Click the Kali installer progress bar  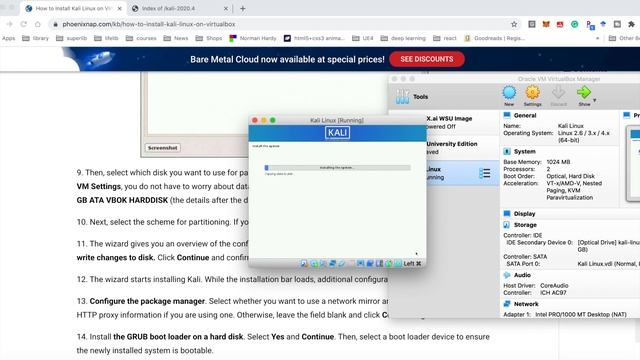pos(337,168)
